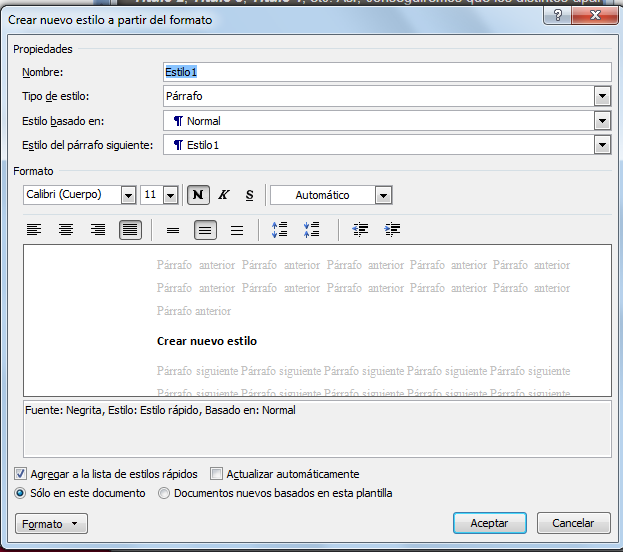Check Agregar a la lista de estilos rápidos
This screenshot has width=623, height=552.
[x=21, y=474]
